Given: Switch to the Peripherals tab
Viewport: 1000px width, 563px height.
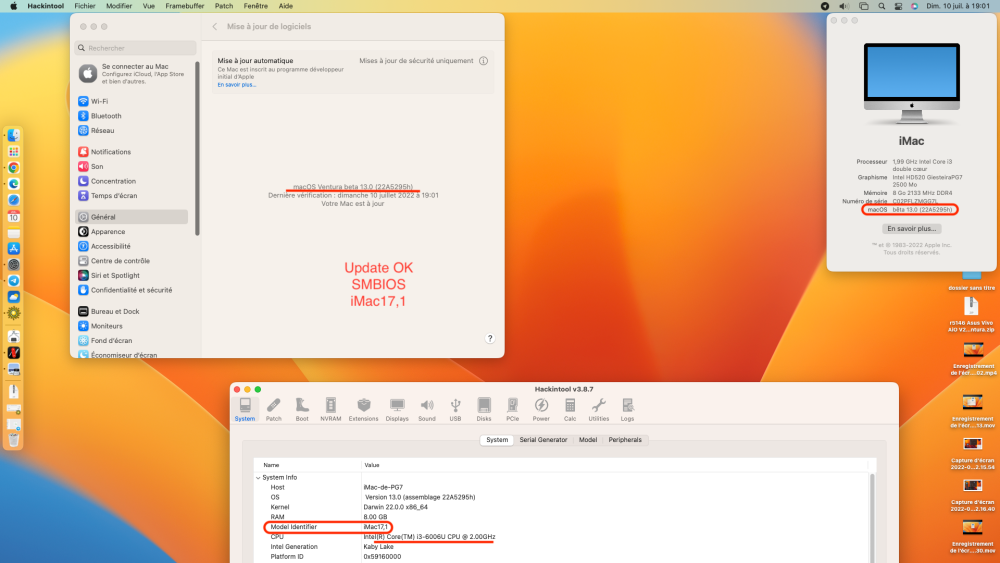Looking at the screenshot, I should click(625, 440).
